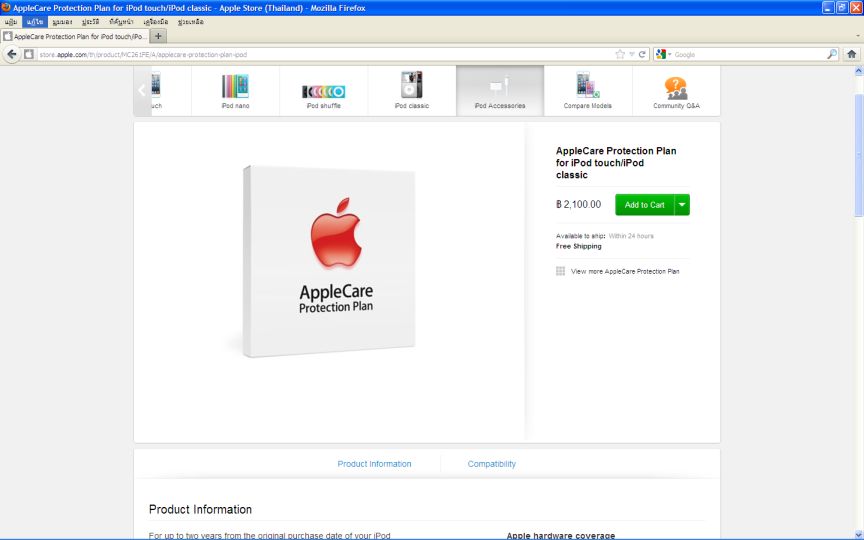The height and width of the screenshot is (540, 864).
Task: Open the iPod Accessories category
Action: click(x=499, y=90)
